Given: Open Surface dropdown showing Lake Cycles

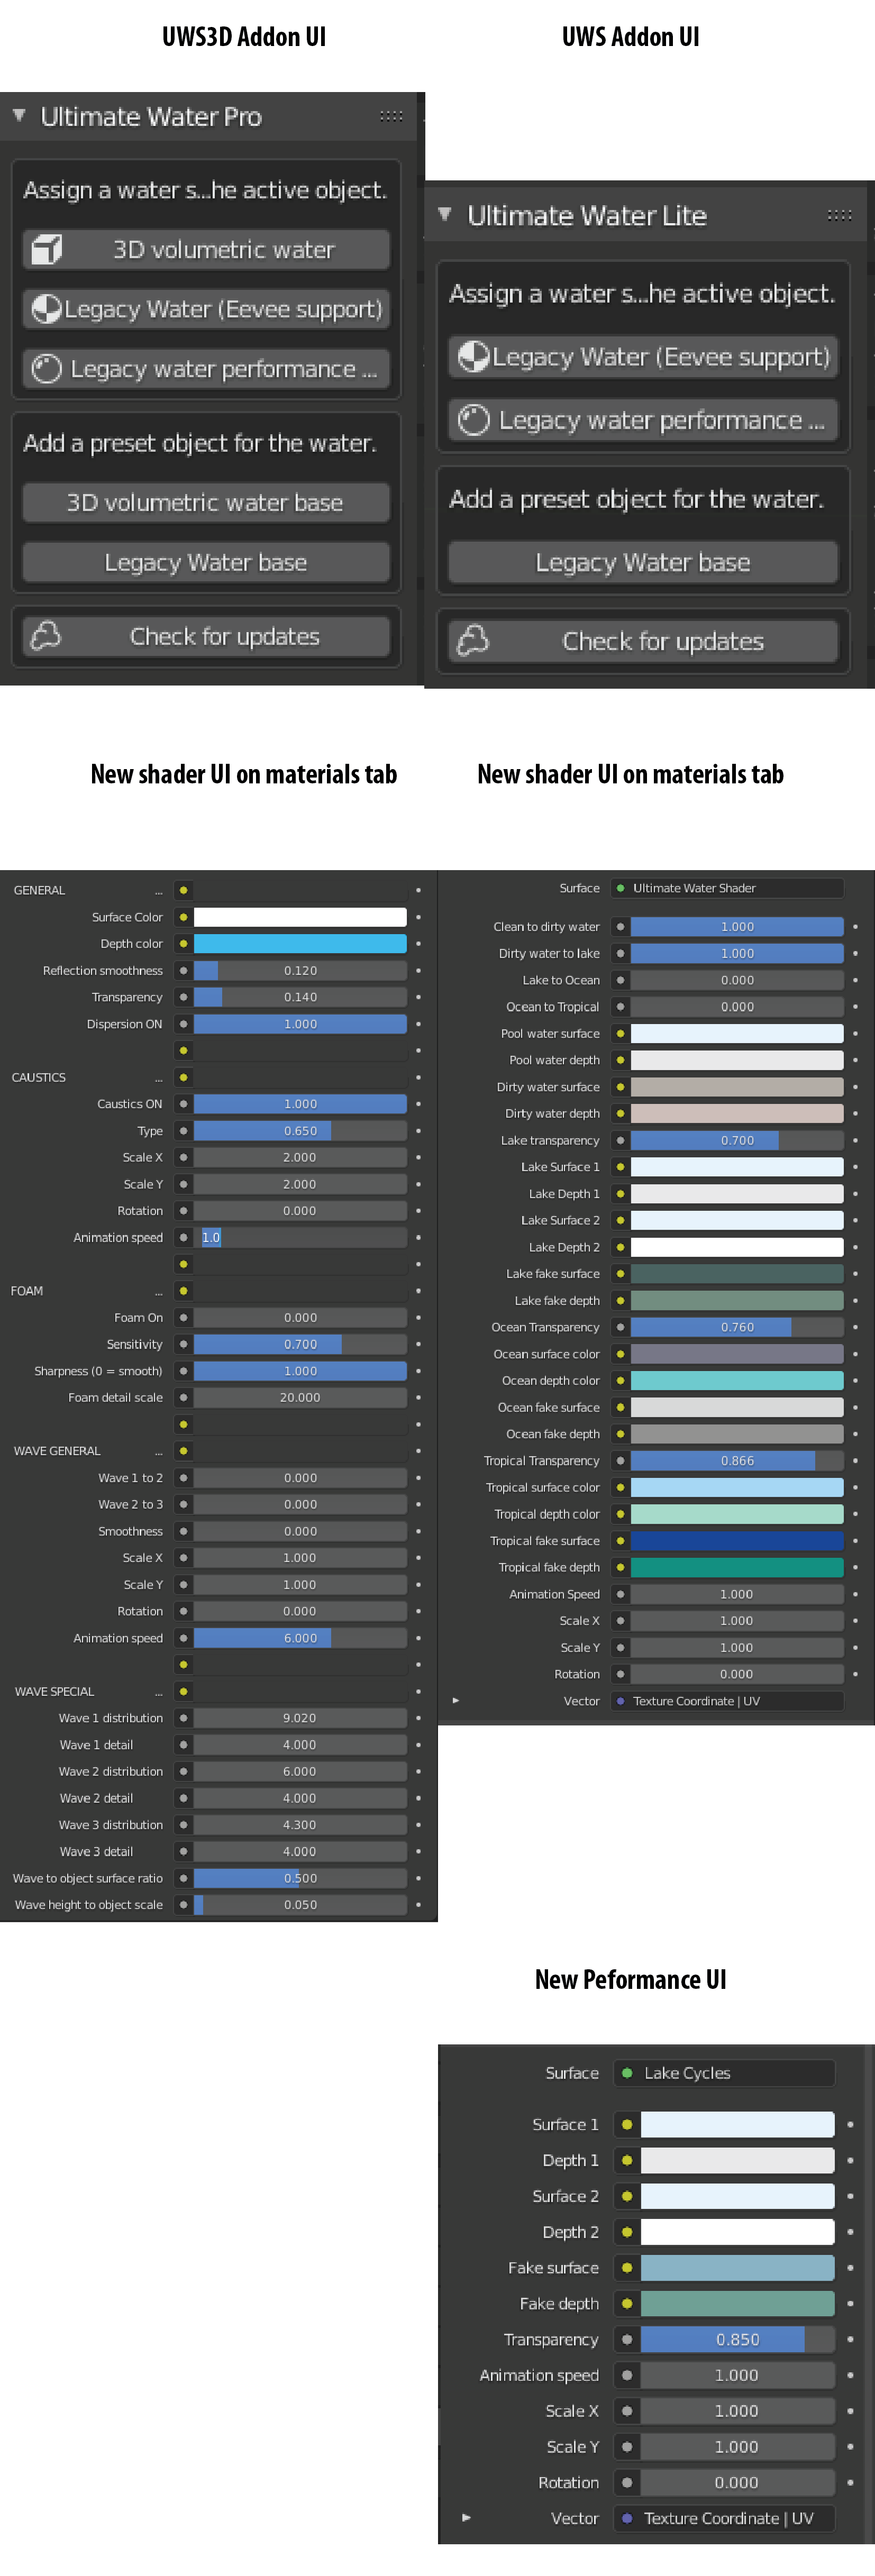Looking at the screenshot, I should click(726, 2073).
